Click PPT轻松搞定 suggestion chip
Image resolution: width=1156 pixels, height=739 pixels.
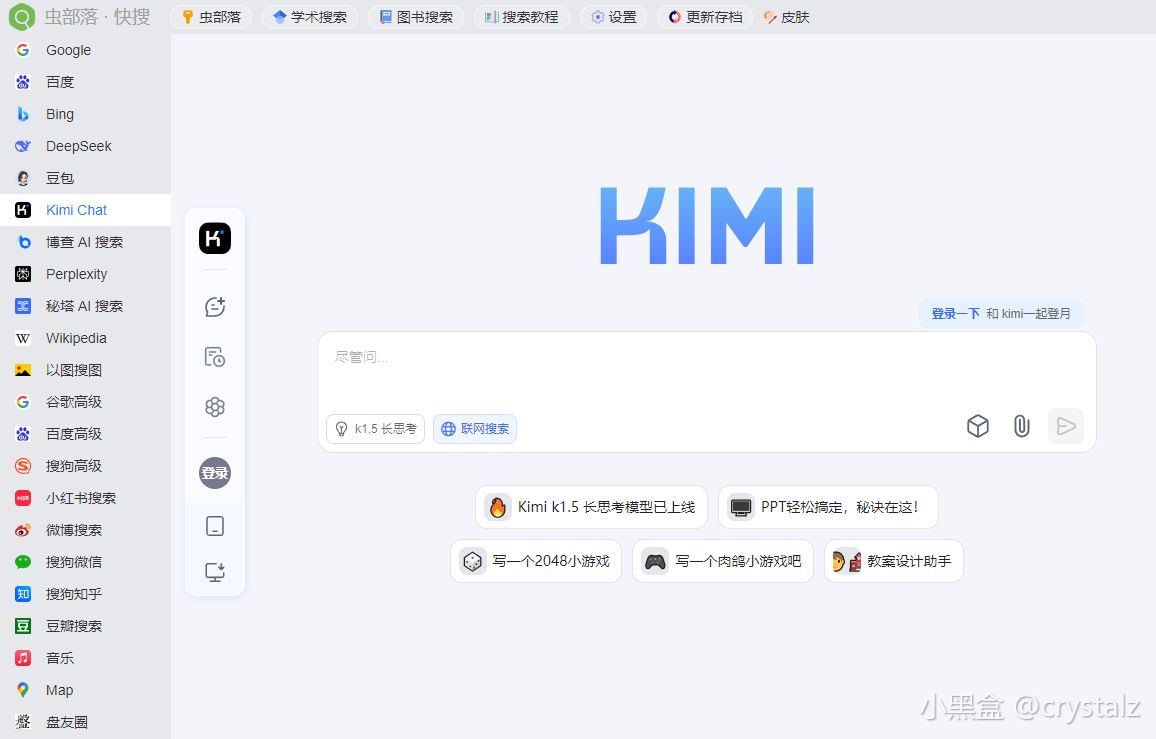[828, 507]
